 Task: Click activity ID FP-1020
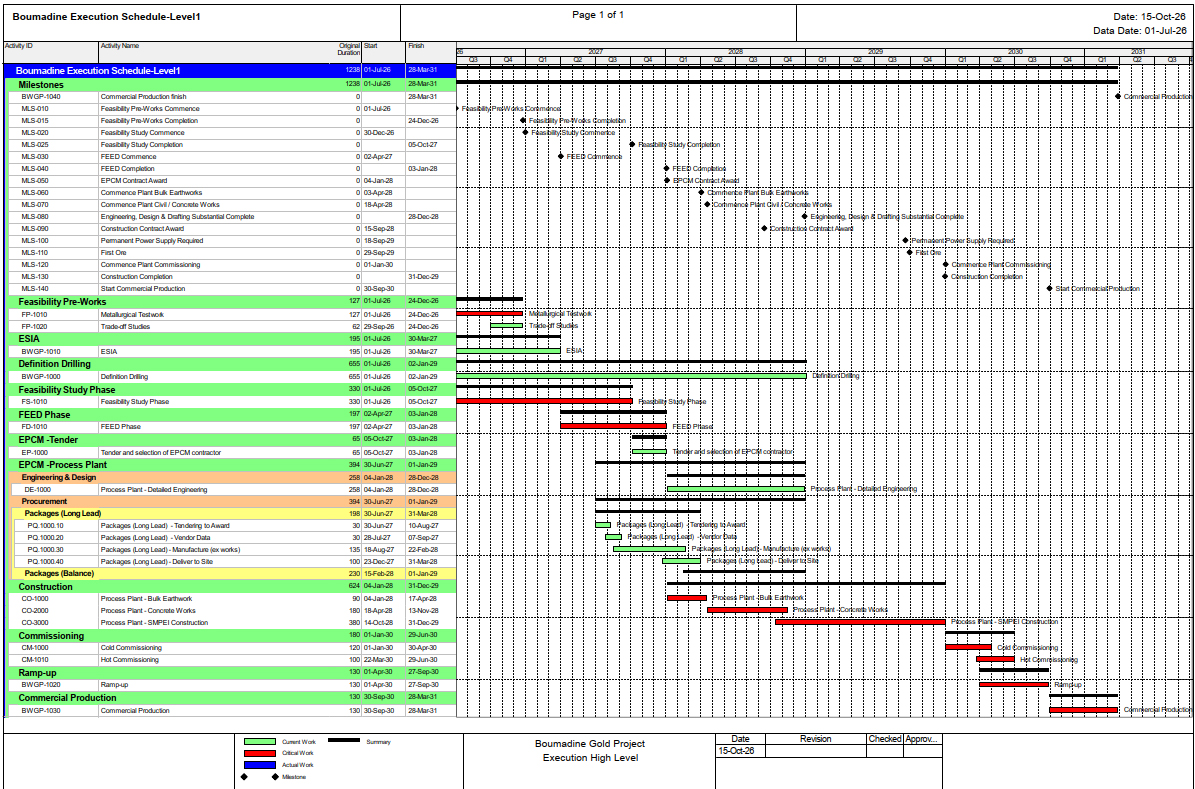tap(34, 326)
